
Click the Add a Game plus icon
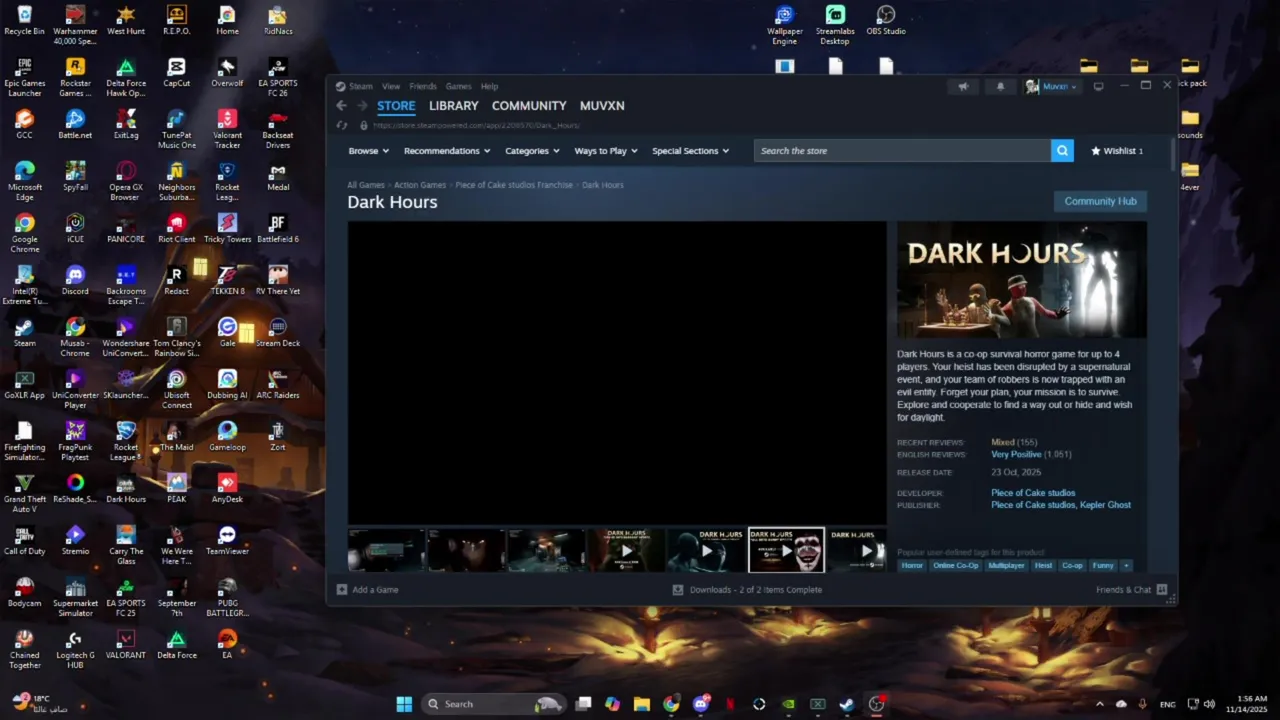342,590
